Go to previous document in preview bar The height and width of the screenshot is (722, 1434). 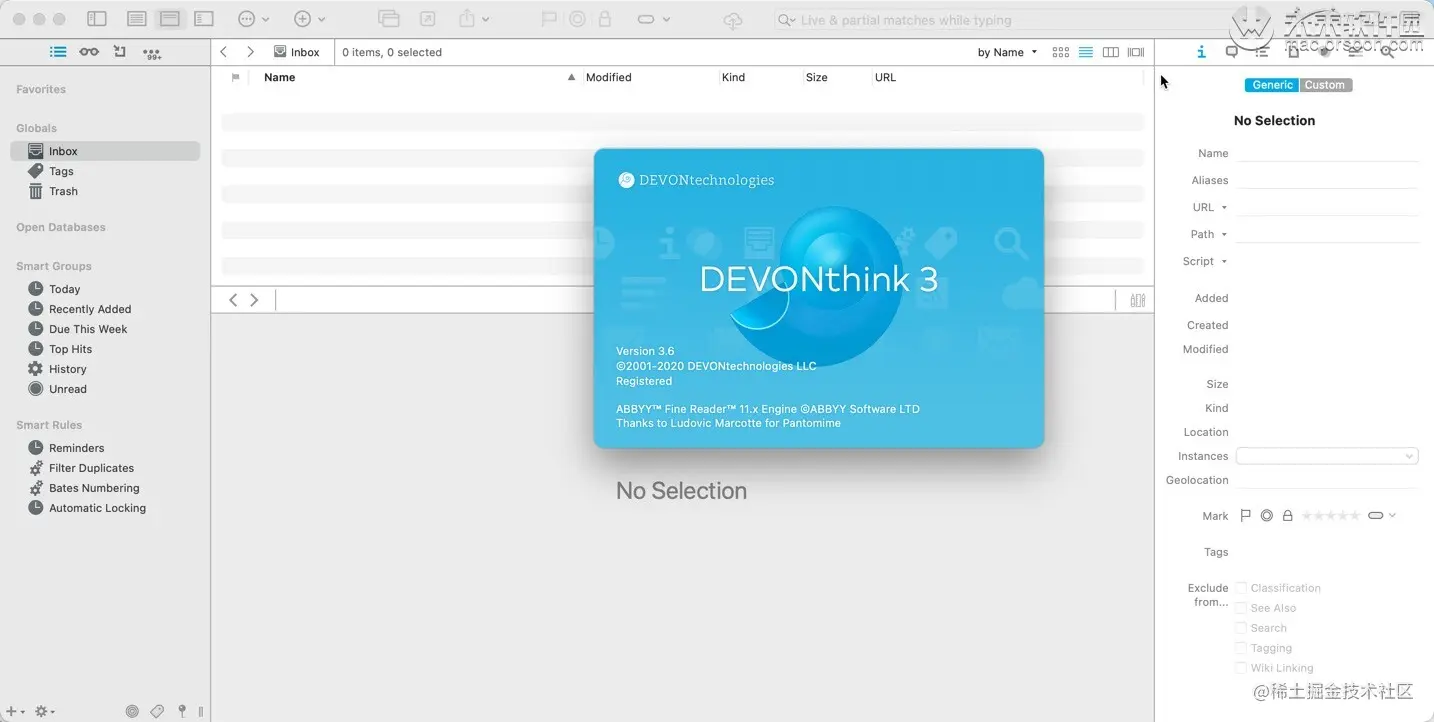click(x=233, y=300)
